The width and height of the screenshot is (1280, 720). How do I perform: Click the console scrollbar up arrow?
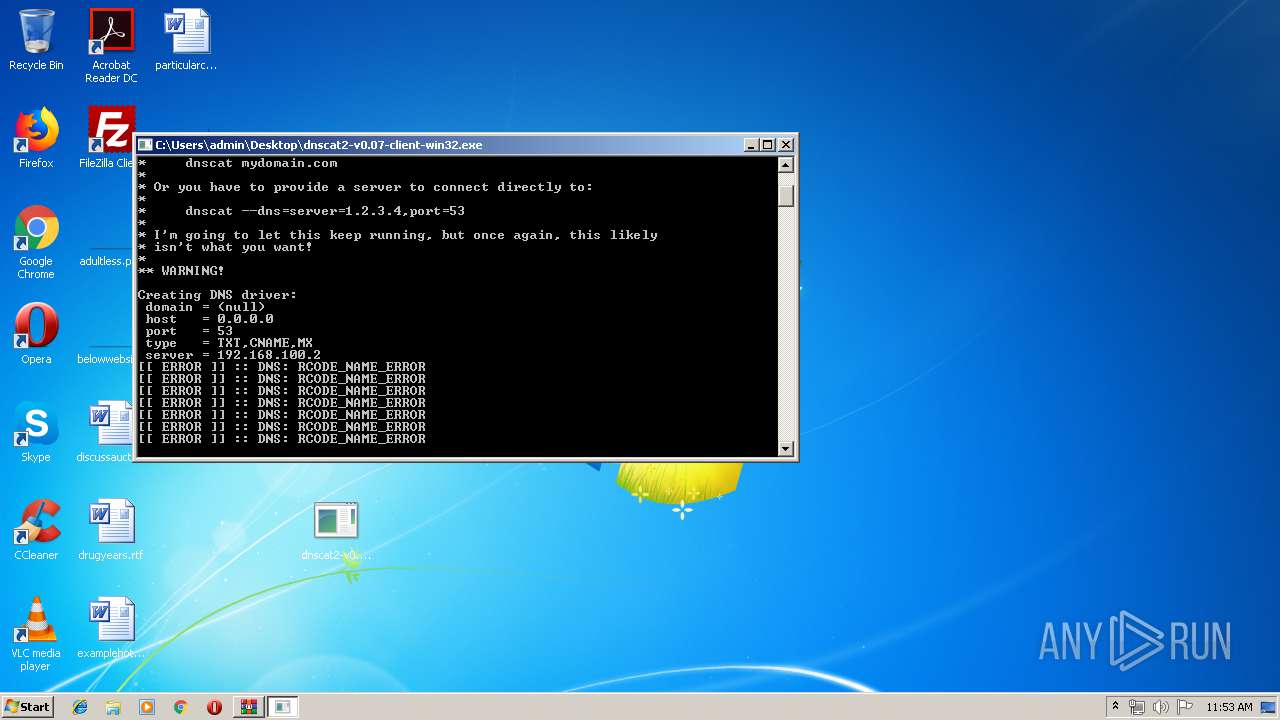786,165
